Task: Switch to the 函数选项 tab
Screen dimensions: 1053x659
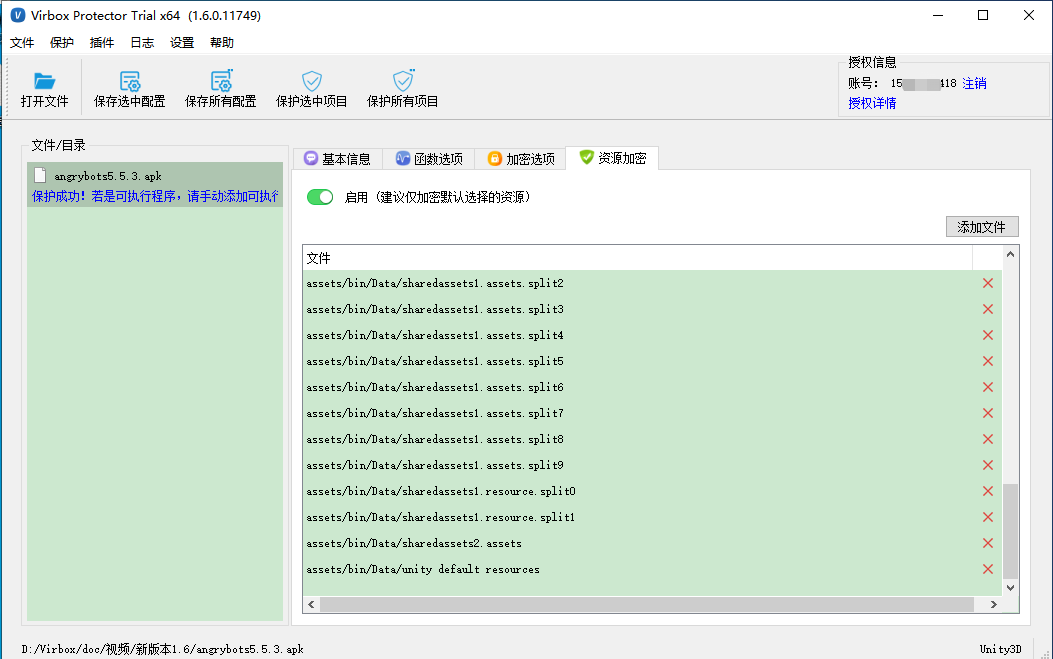Action: coord(430,159)
